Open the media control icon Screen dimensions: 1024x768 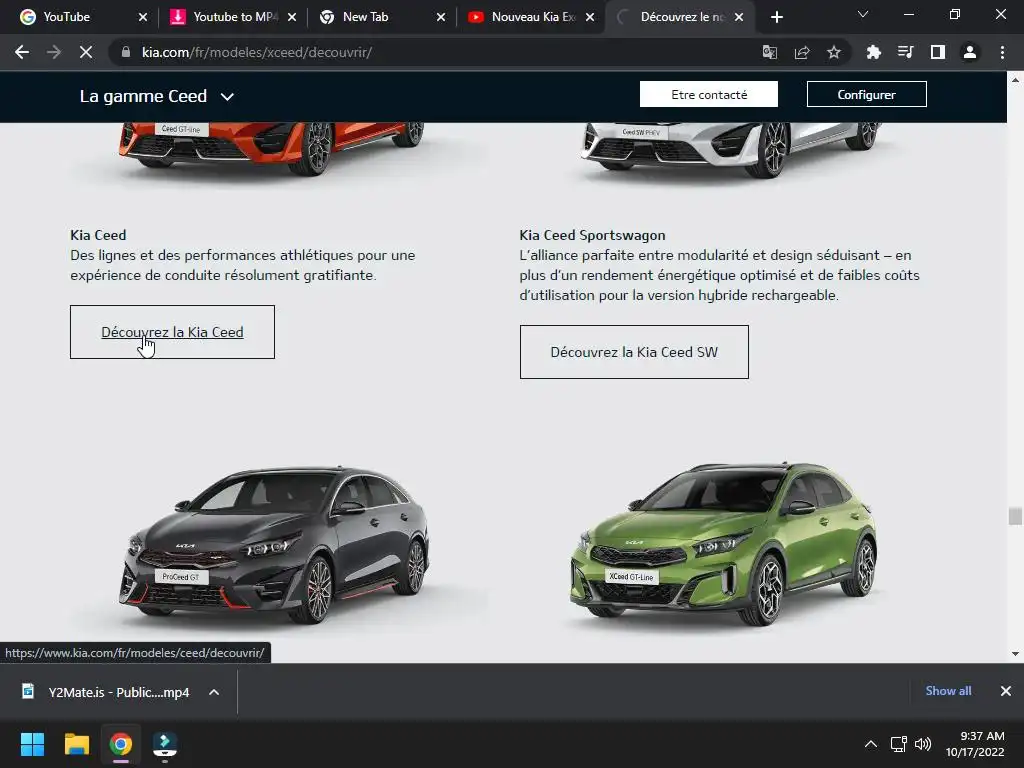pos(905,52)
